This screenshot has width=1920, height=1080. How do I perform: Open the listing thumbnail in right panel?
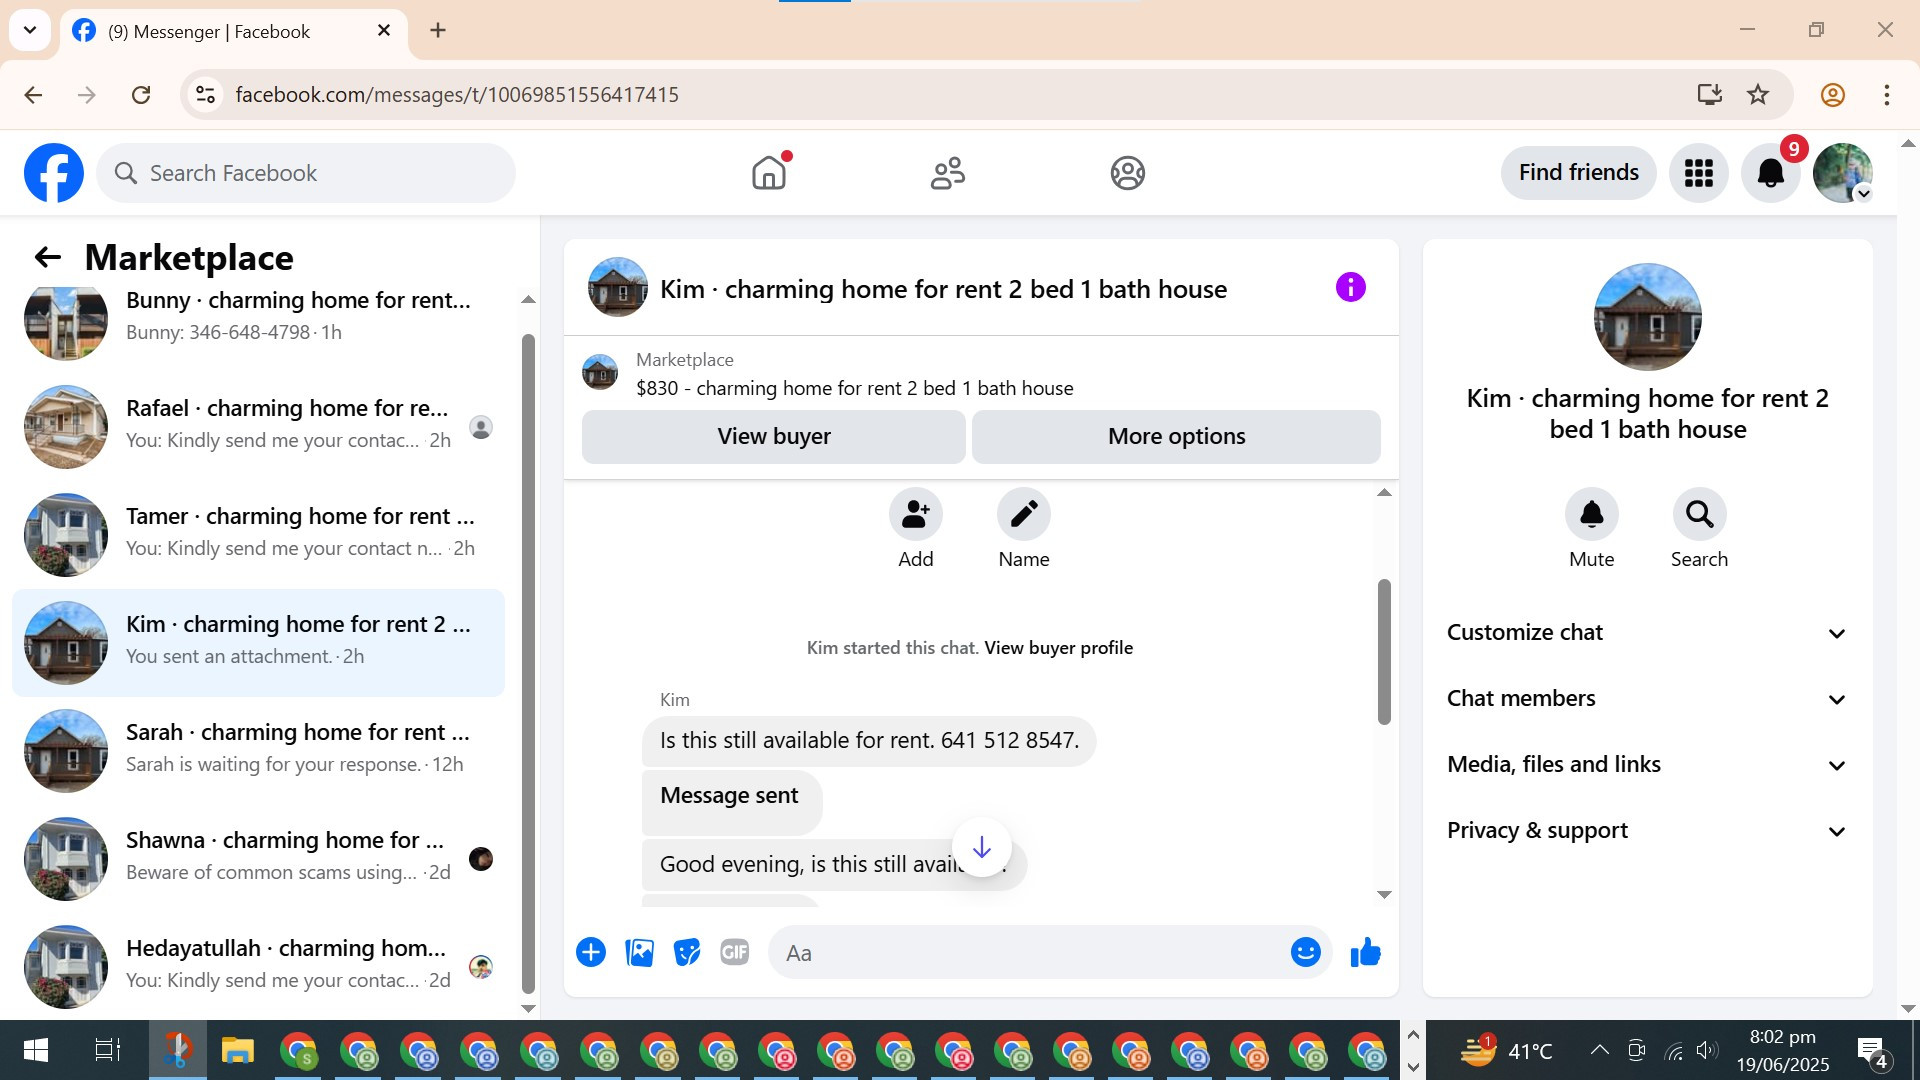tap(1647, 317)
